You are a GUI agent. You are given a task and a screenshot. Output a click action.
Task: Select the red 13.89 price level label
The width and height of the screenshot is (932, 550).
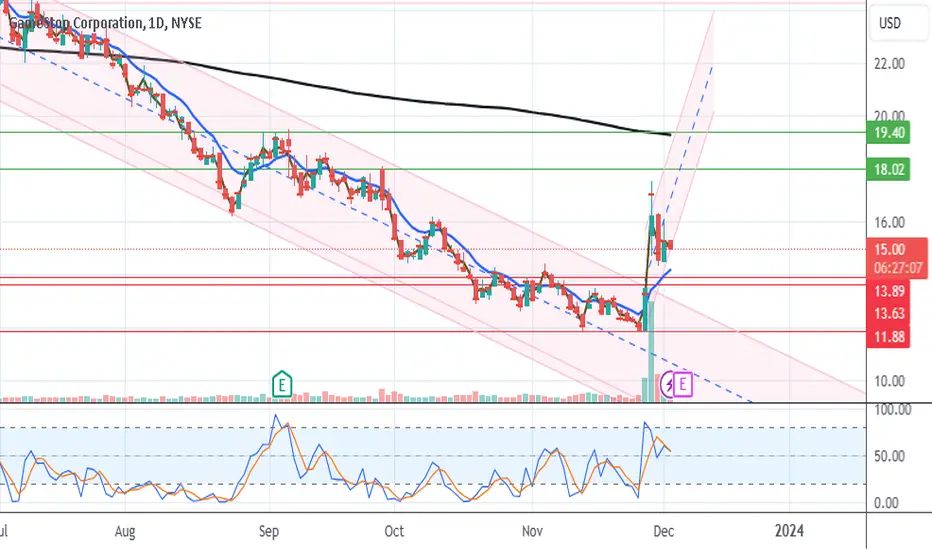click(x=889, y=291)
